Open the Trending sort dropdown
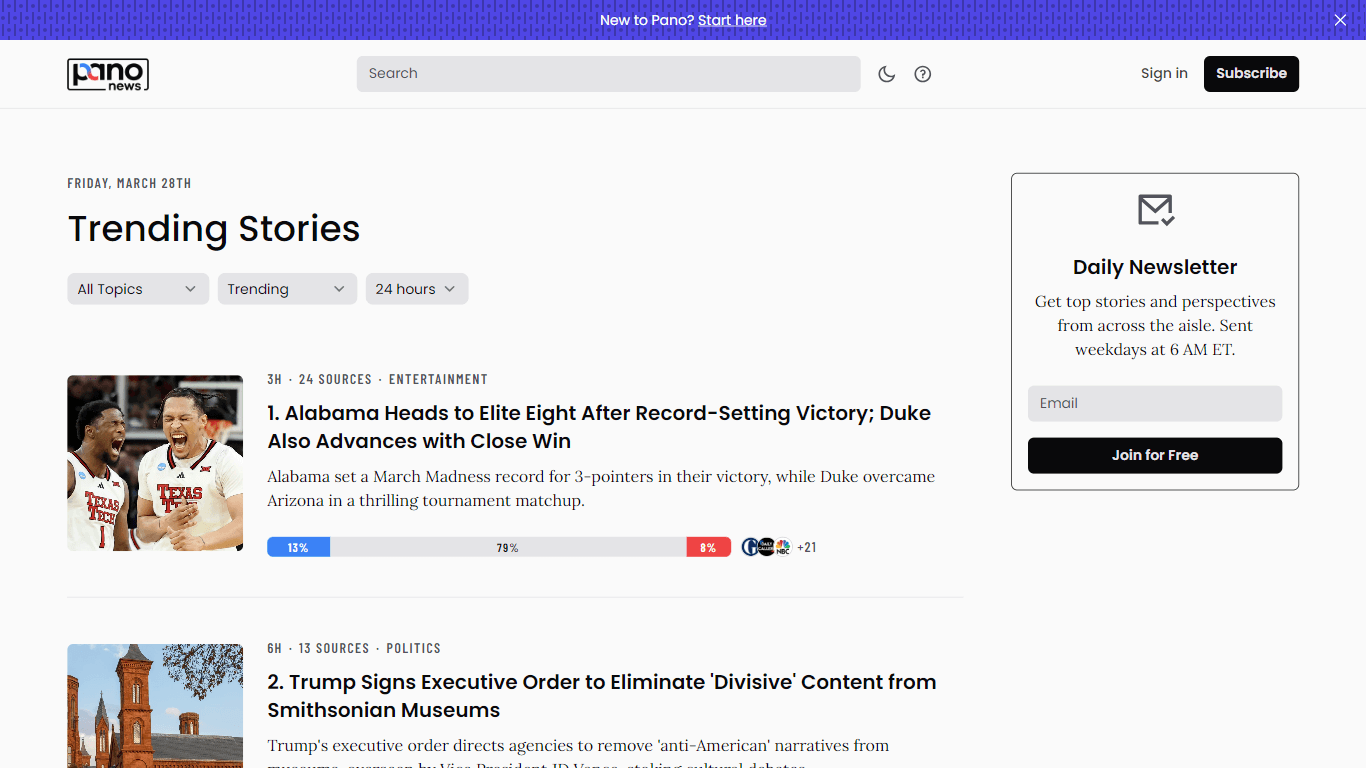 (287, 289)
